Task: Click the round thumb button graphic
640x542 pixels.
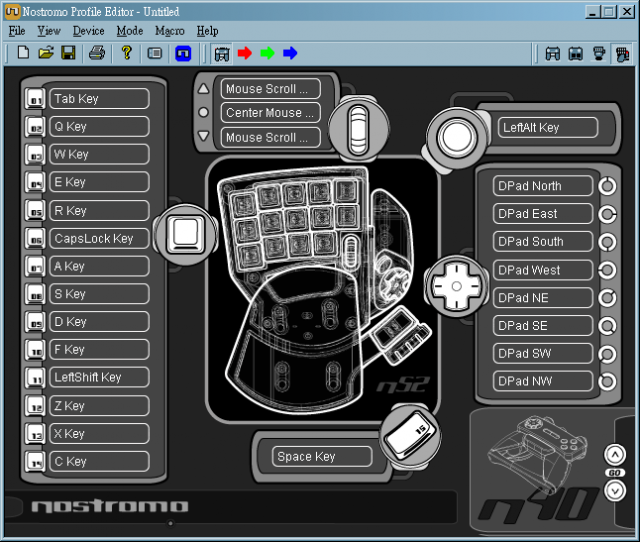Action: tap(456, 138)
